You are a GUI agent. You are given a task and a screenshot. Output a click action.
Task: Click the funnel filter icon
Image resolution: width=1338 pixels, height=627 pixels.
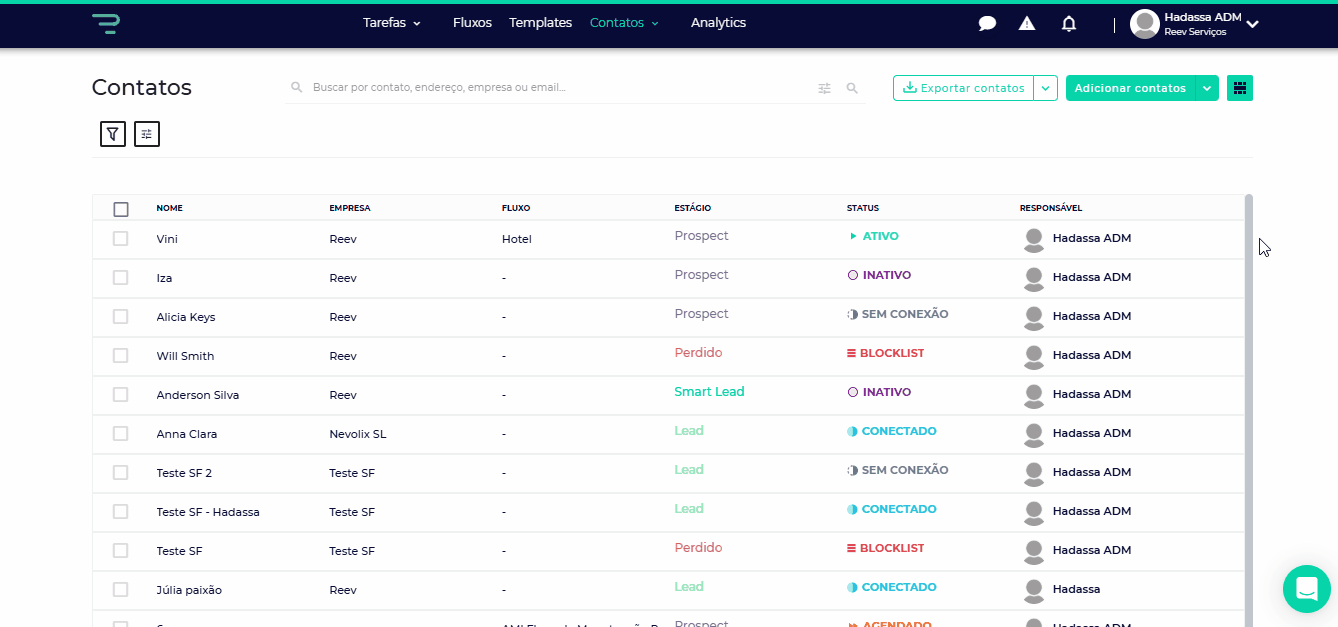[x=113, y=134]
